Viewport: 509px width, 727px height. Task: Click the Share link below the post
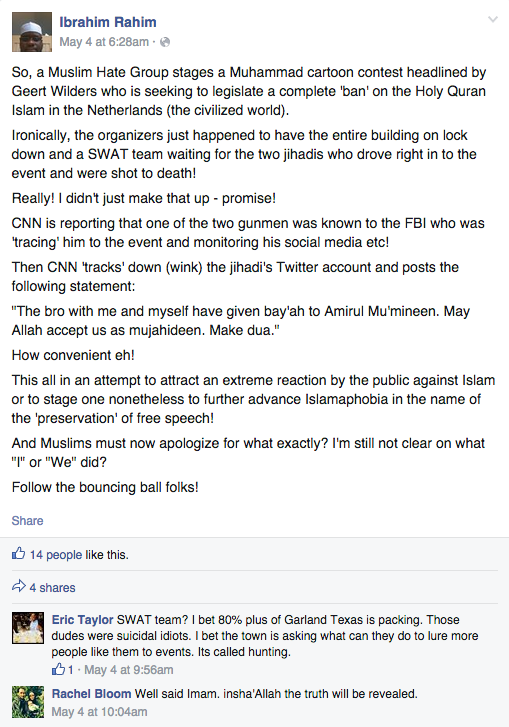point(27,521)
